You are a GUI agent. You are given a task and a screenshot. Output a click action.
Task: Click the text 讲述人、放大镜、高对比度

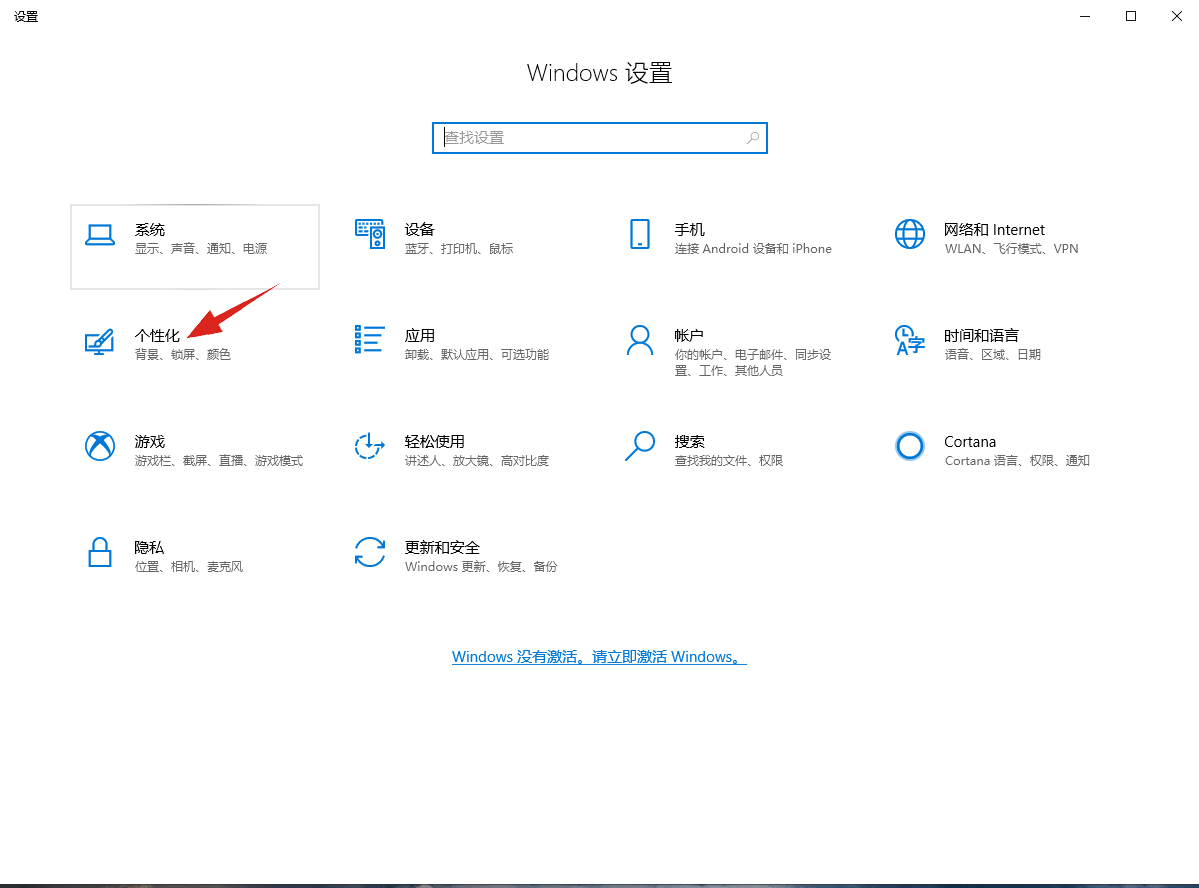pos(477,460)
